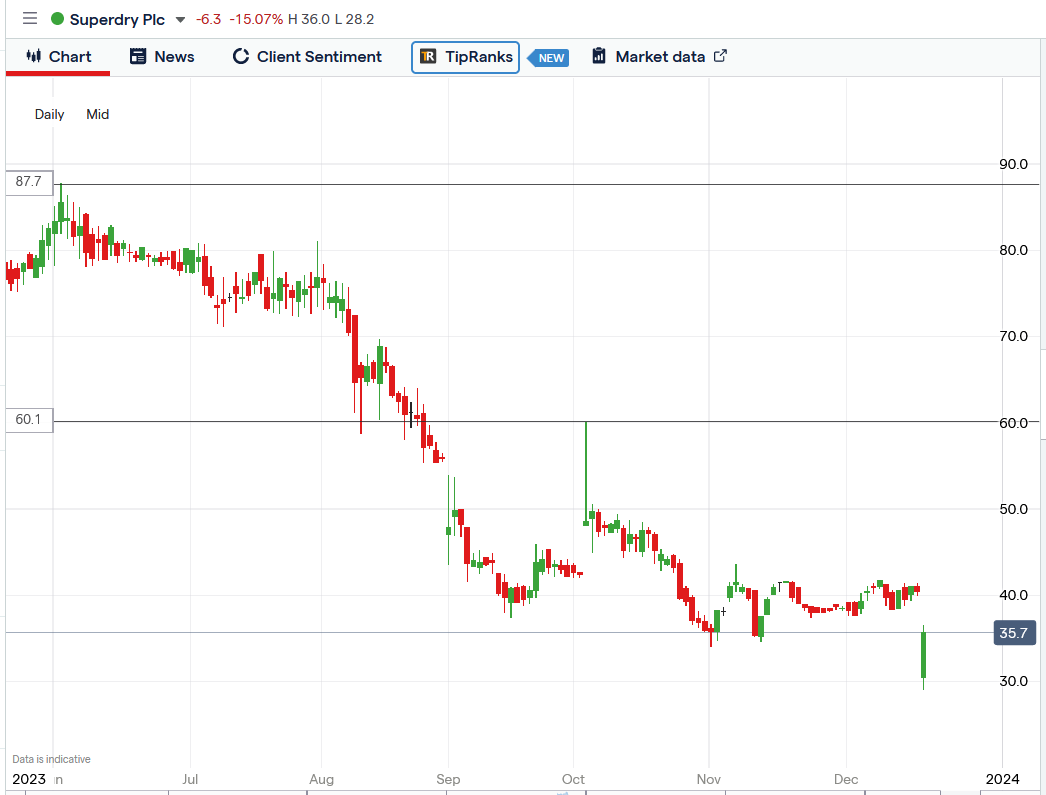This screenshot has height=795, width=1046.
Task: Click the -6.3 point change value
Action: tap(208, 19)
